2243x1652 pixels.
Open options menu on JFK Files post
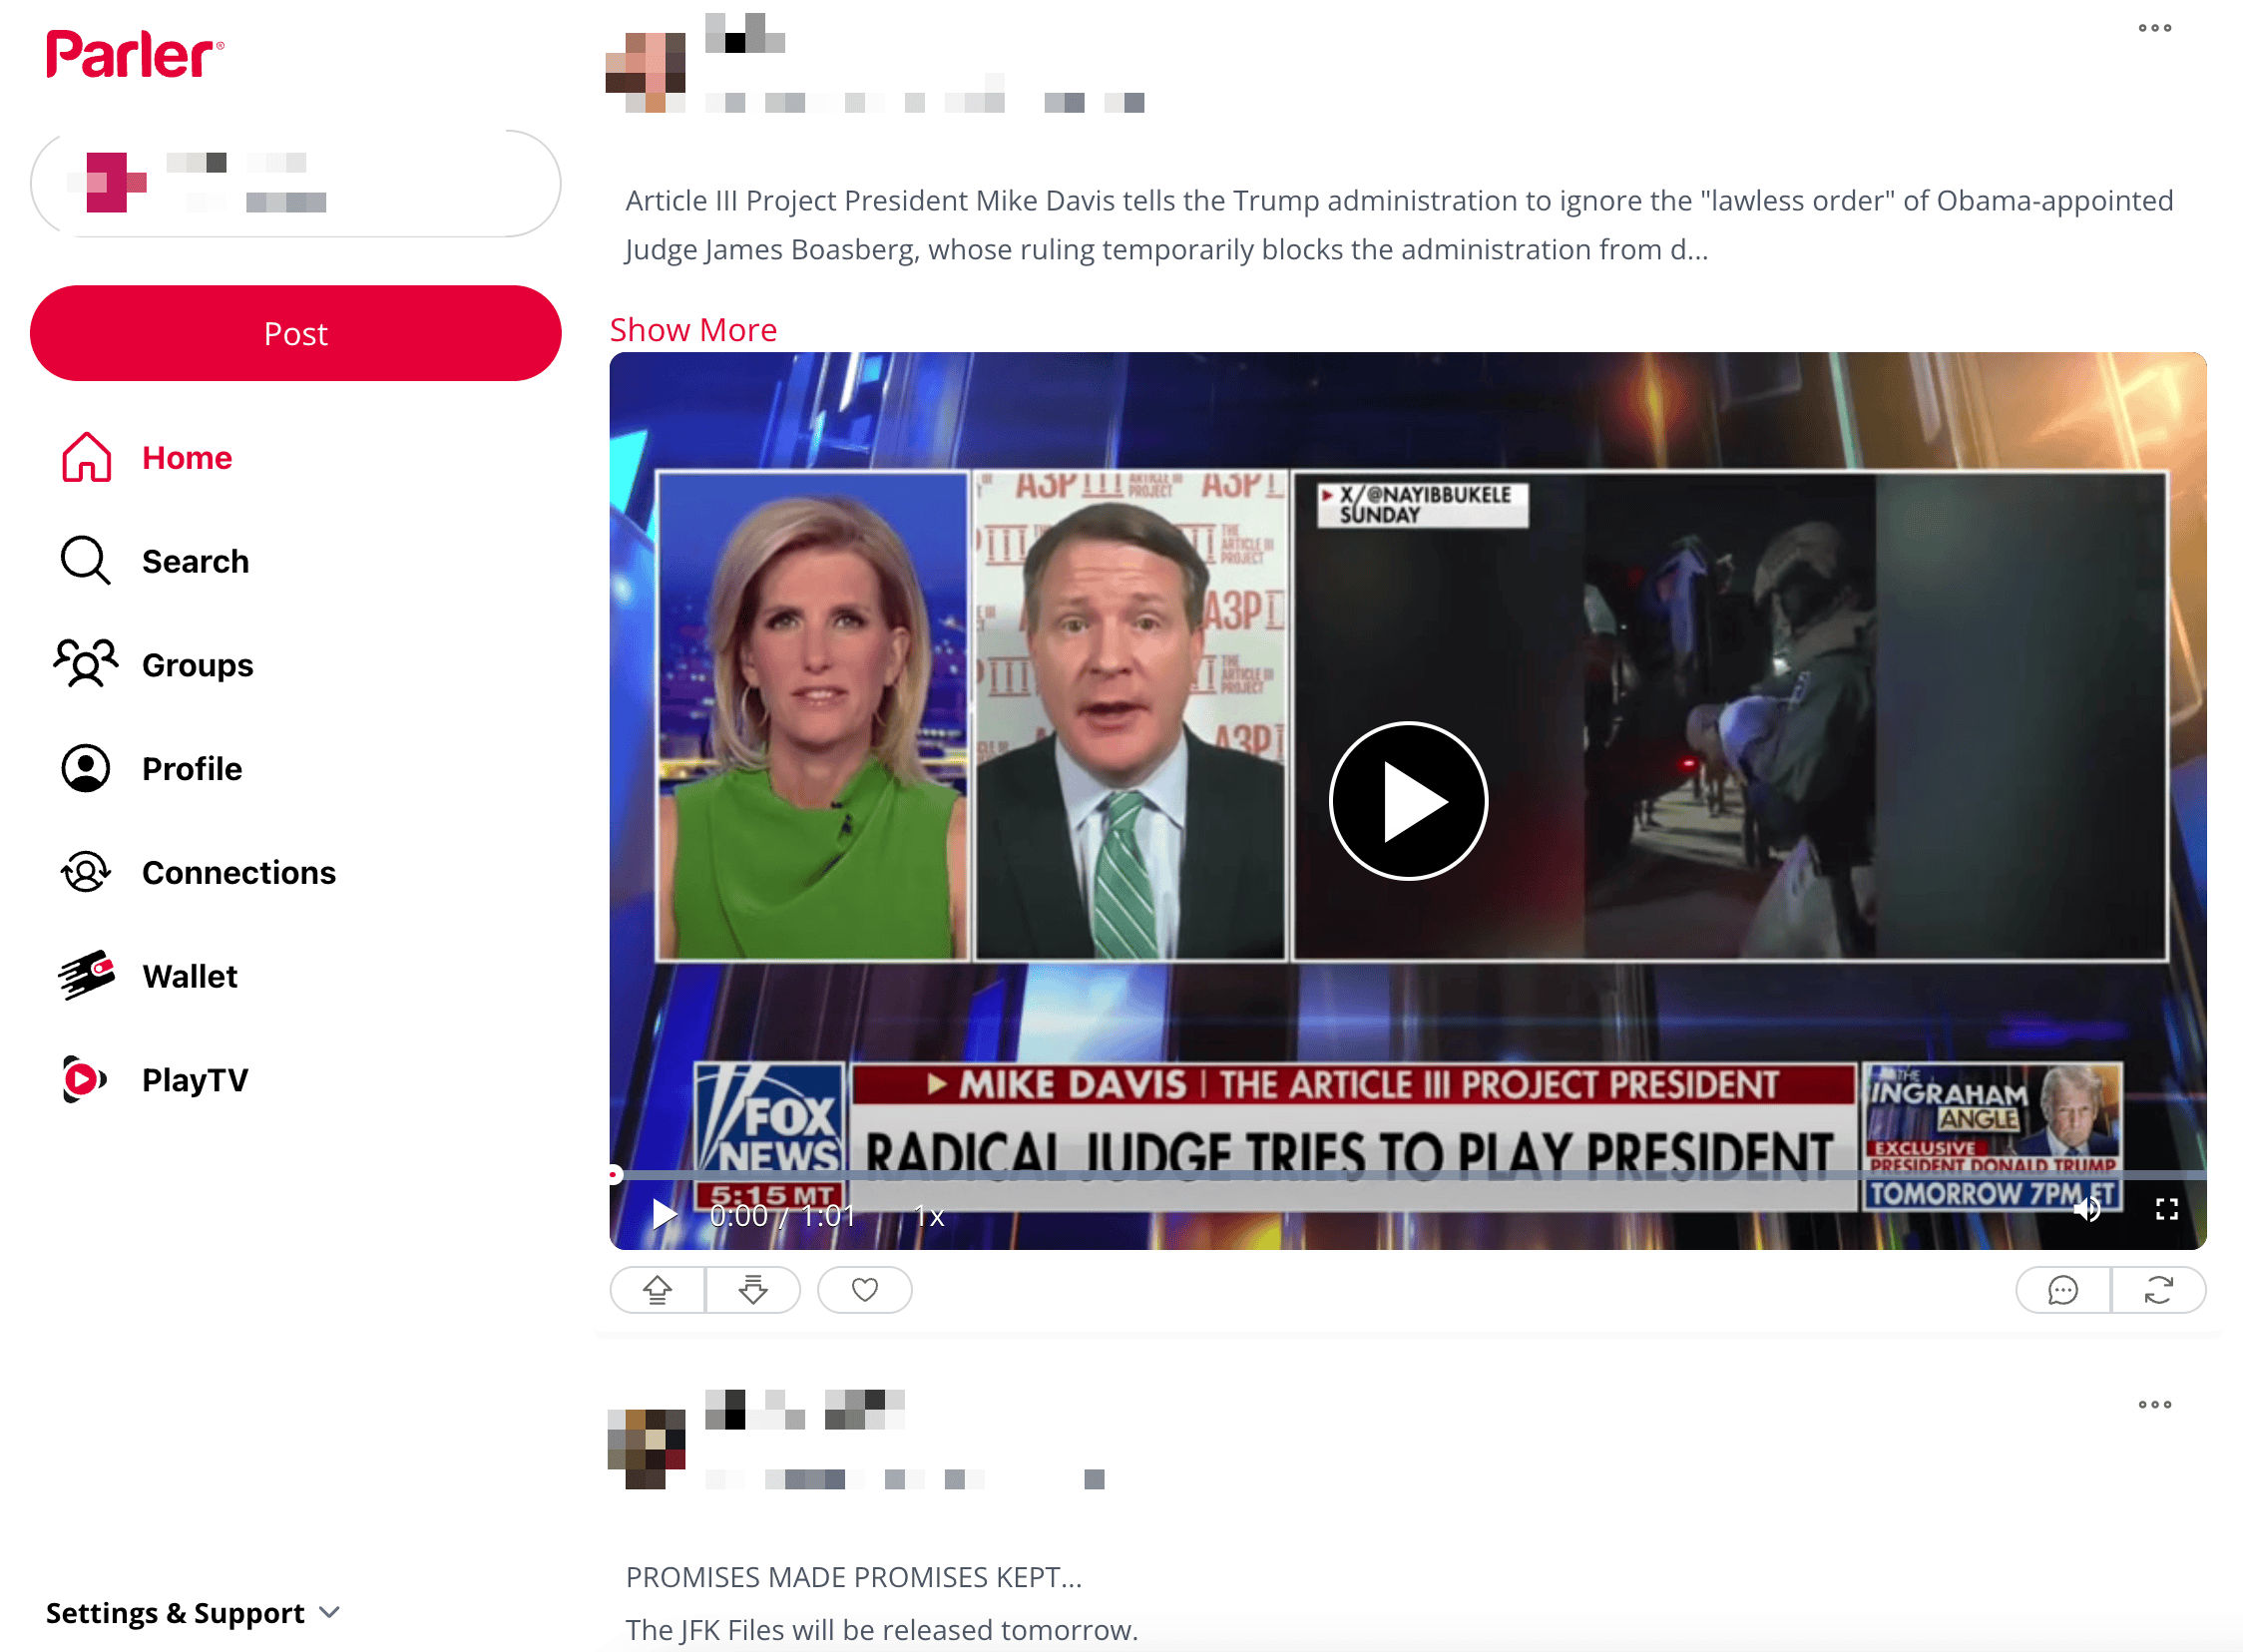[x=2154, y=1405]
